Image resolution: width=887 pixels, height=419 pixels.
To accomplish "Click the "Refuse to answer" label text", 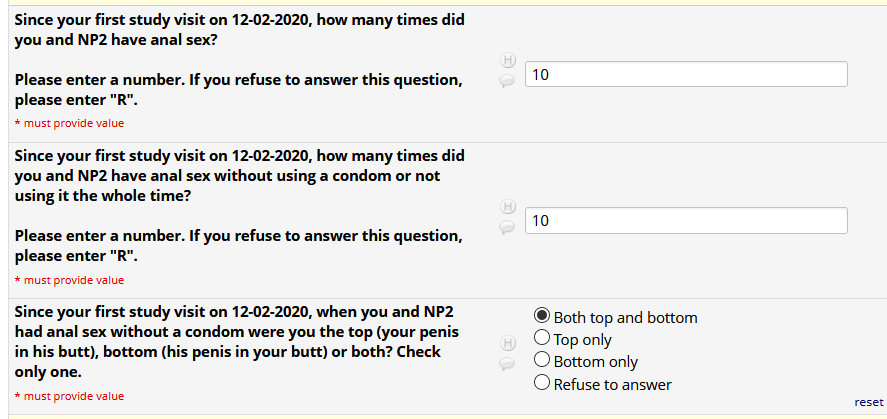I will 612,384.
